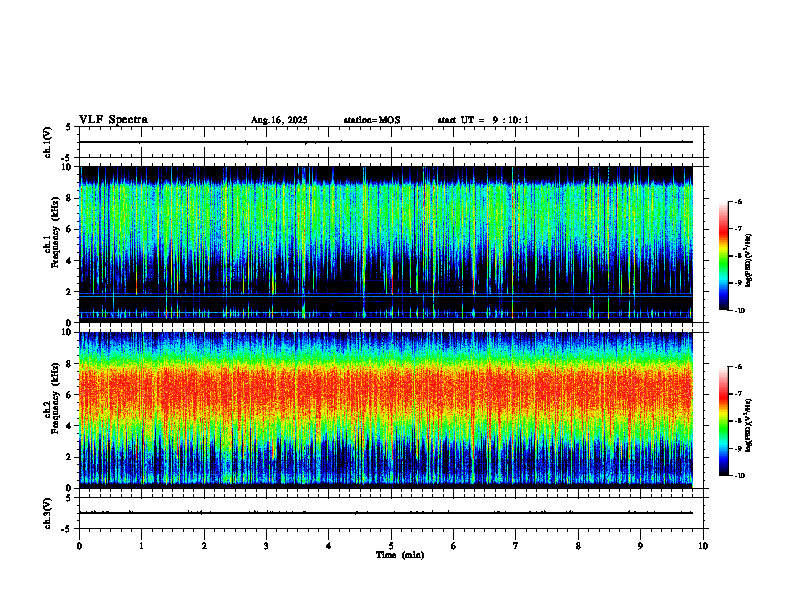This screenshot has width=792, height=612.
Task: Click the ch.2 frequency axis "2" tick label
Action: (x=70, y=457)
